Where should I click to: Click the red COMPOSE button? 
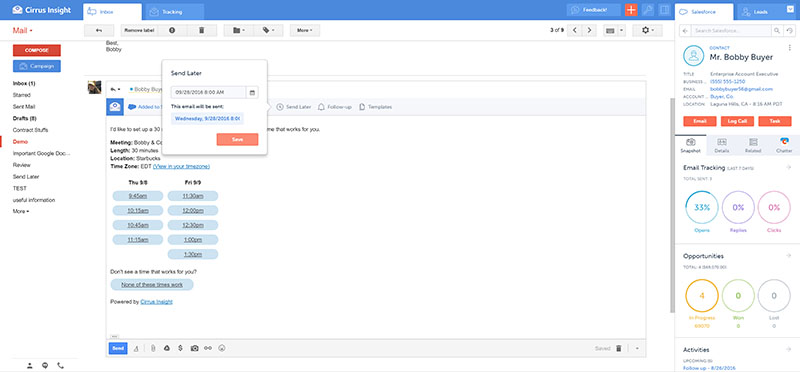coord(37,50)
